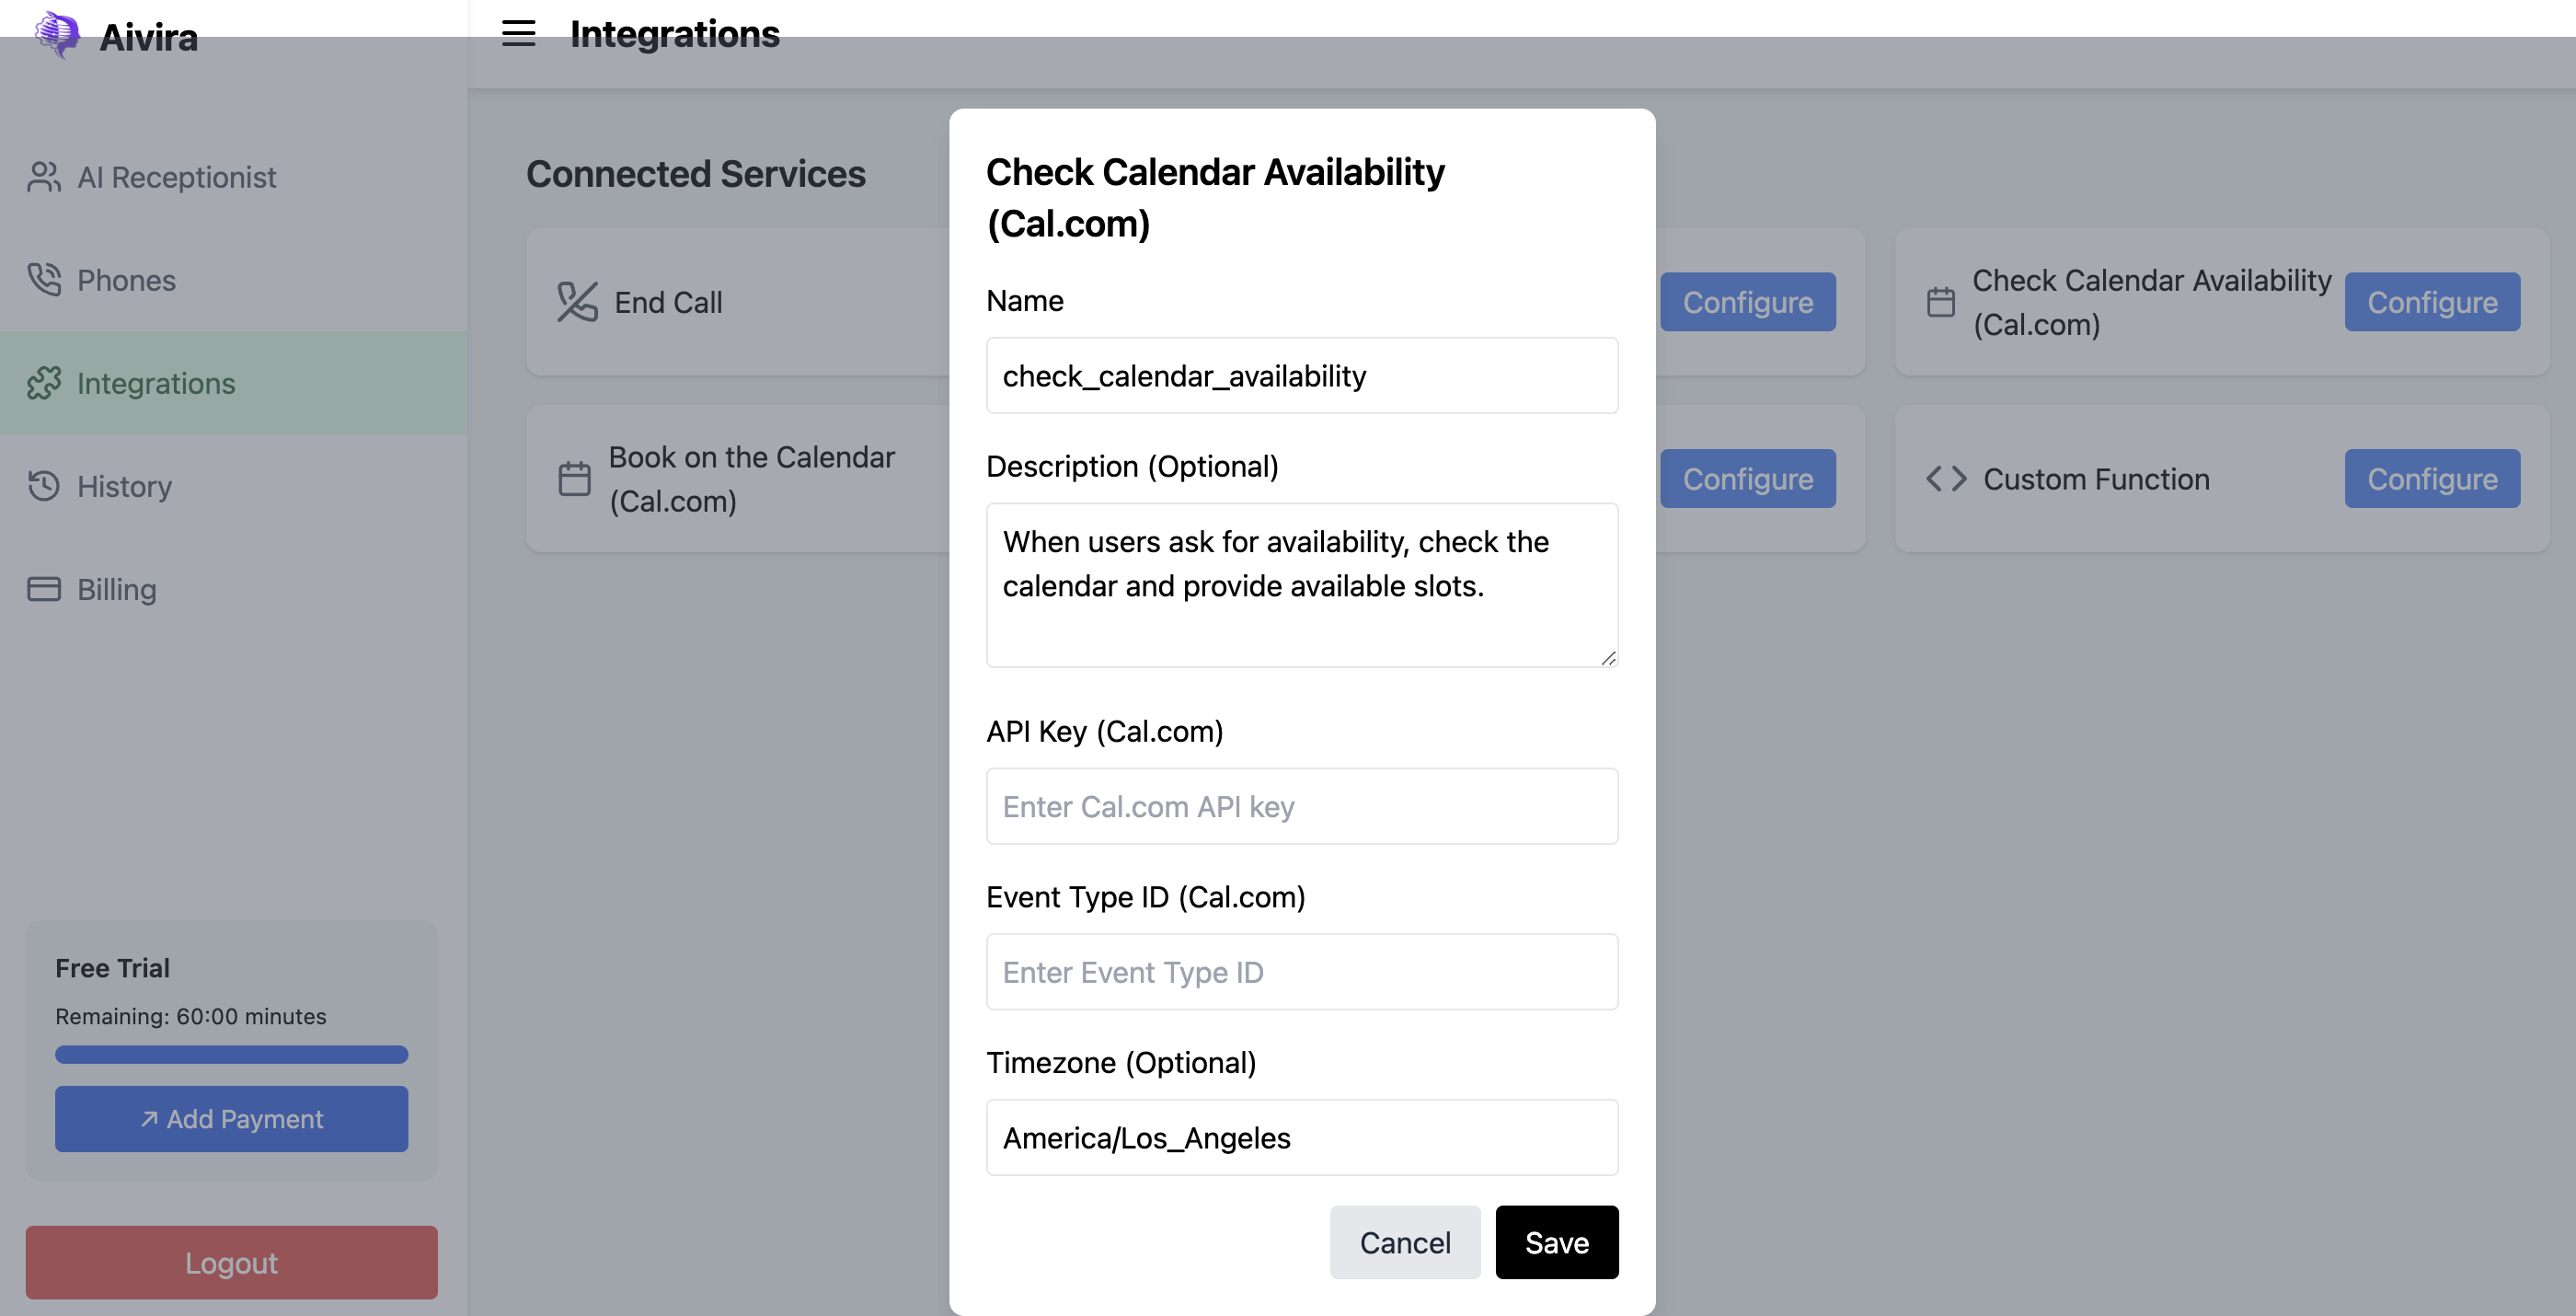Click the Add Payment button
The image size is (2576, 1316).
231,1119
